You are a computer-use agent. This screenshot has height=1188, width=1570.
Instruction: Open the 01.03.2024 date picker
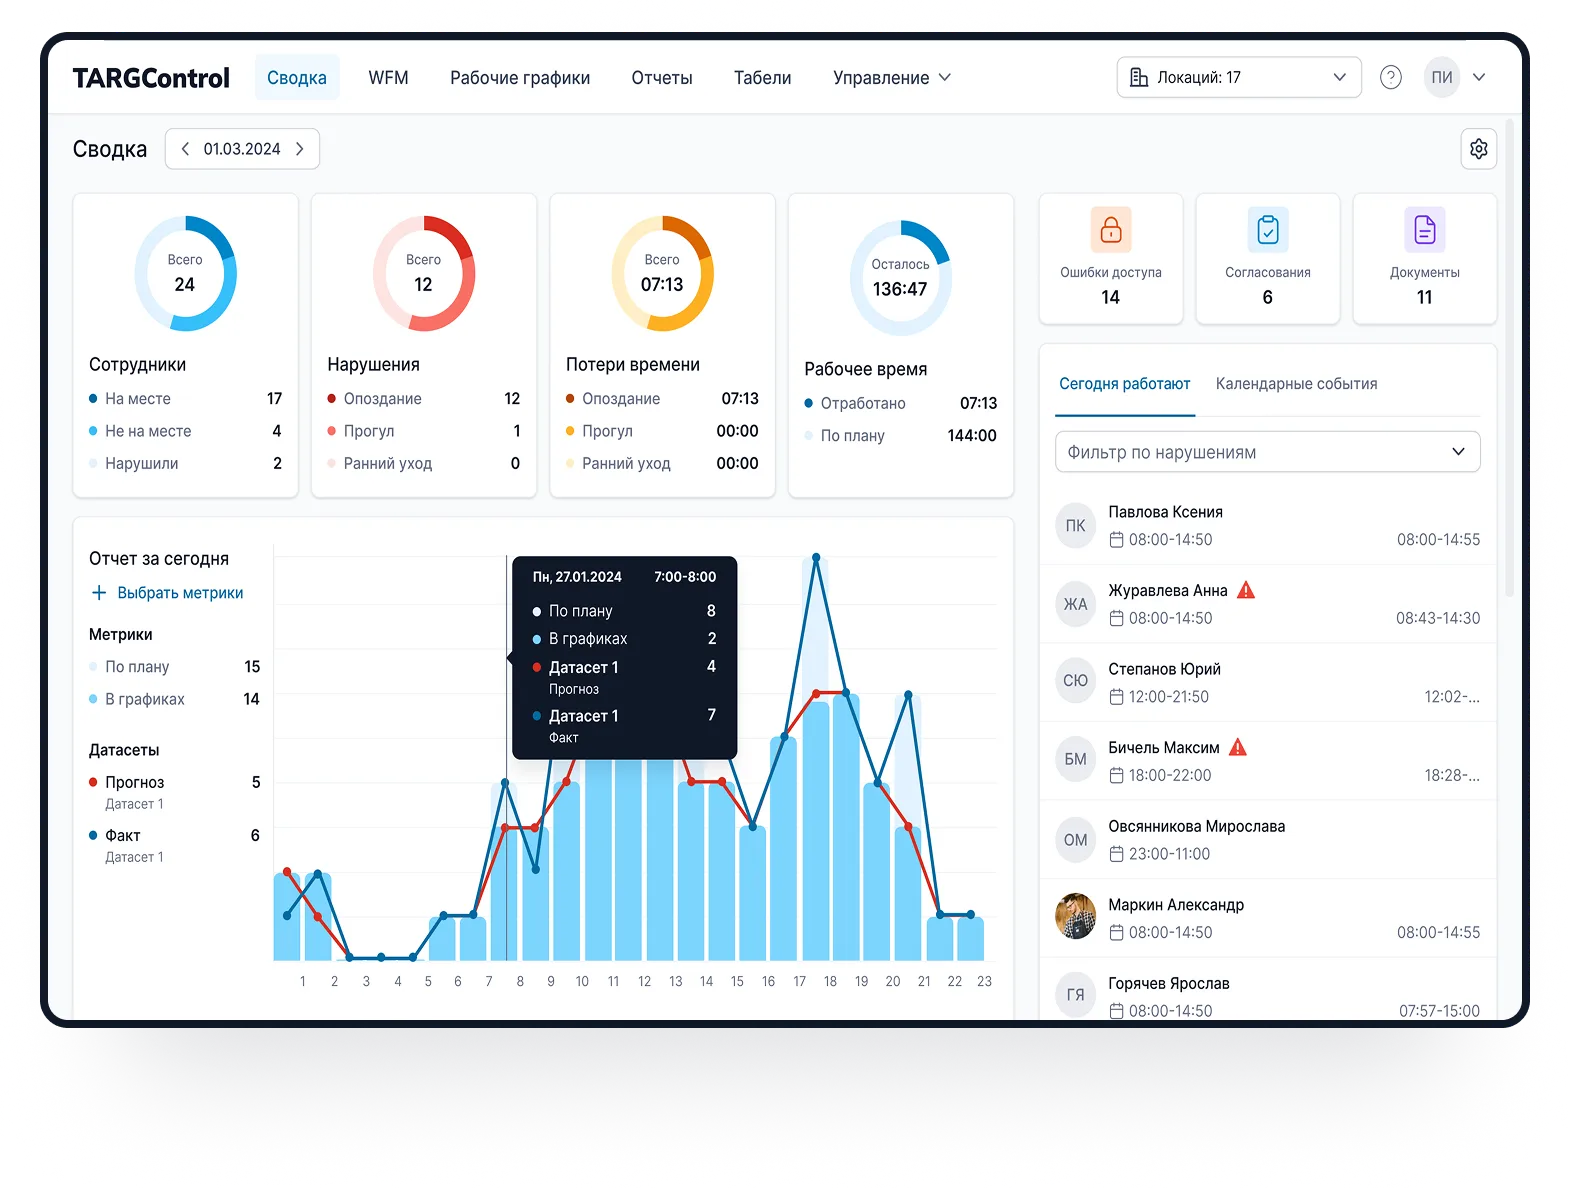pos(242,149)
